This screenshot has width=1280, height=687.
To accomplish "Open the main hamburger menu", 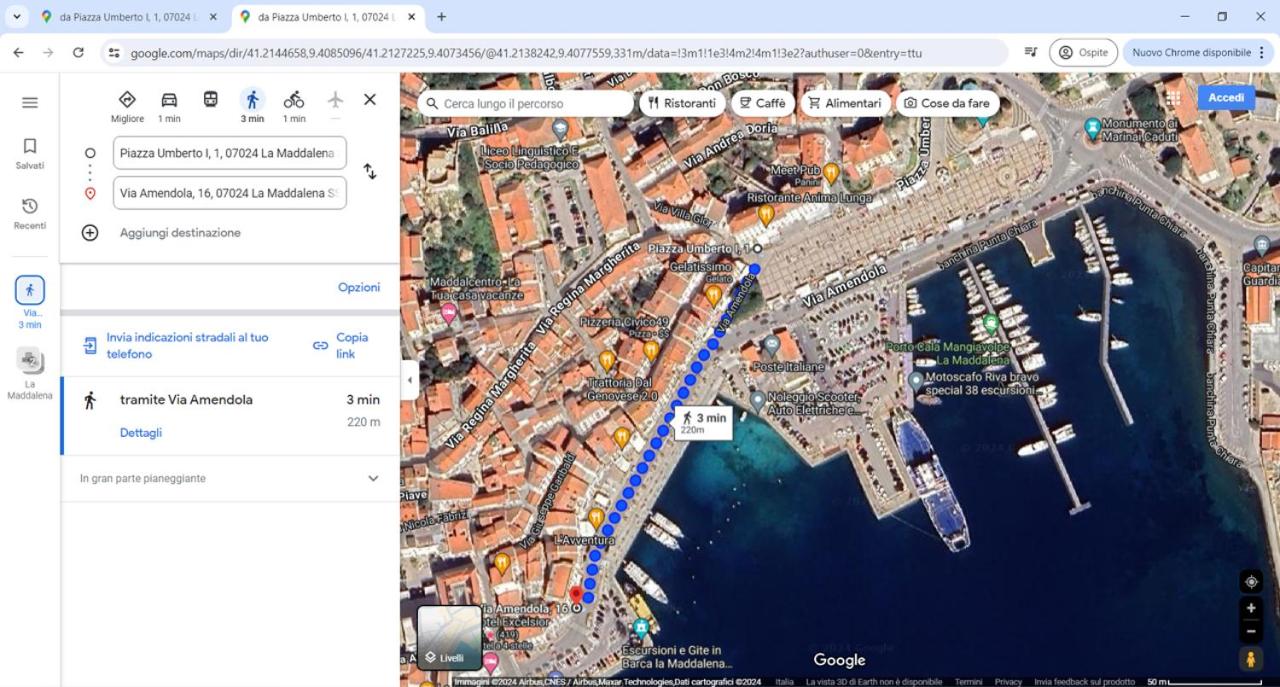I will (30, 102).
